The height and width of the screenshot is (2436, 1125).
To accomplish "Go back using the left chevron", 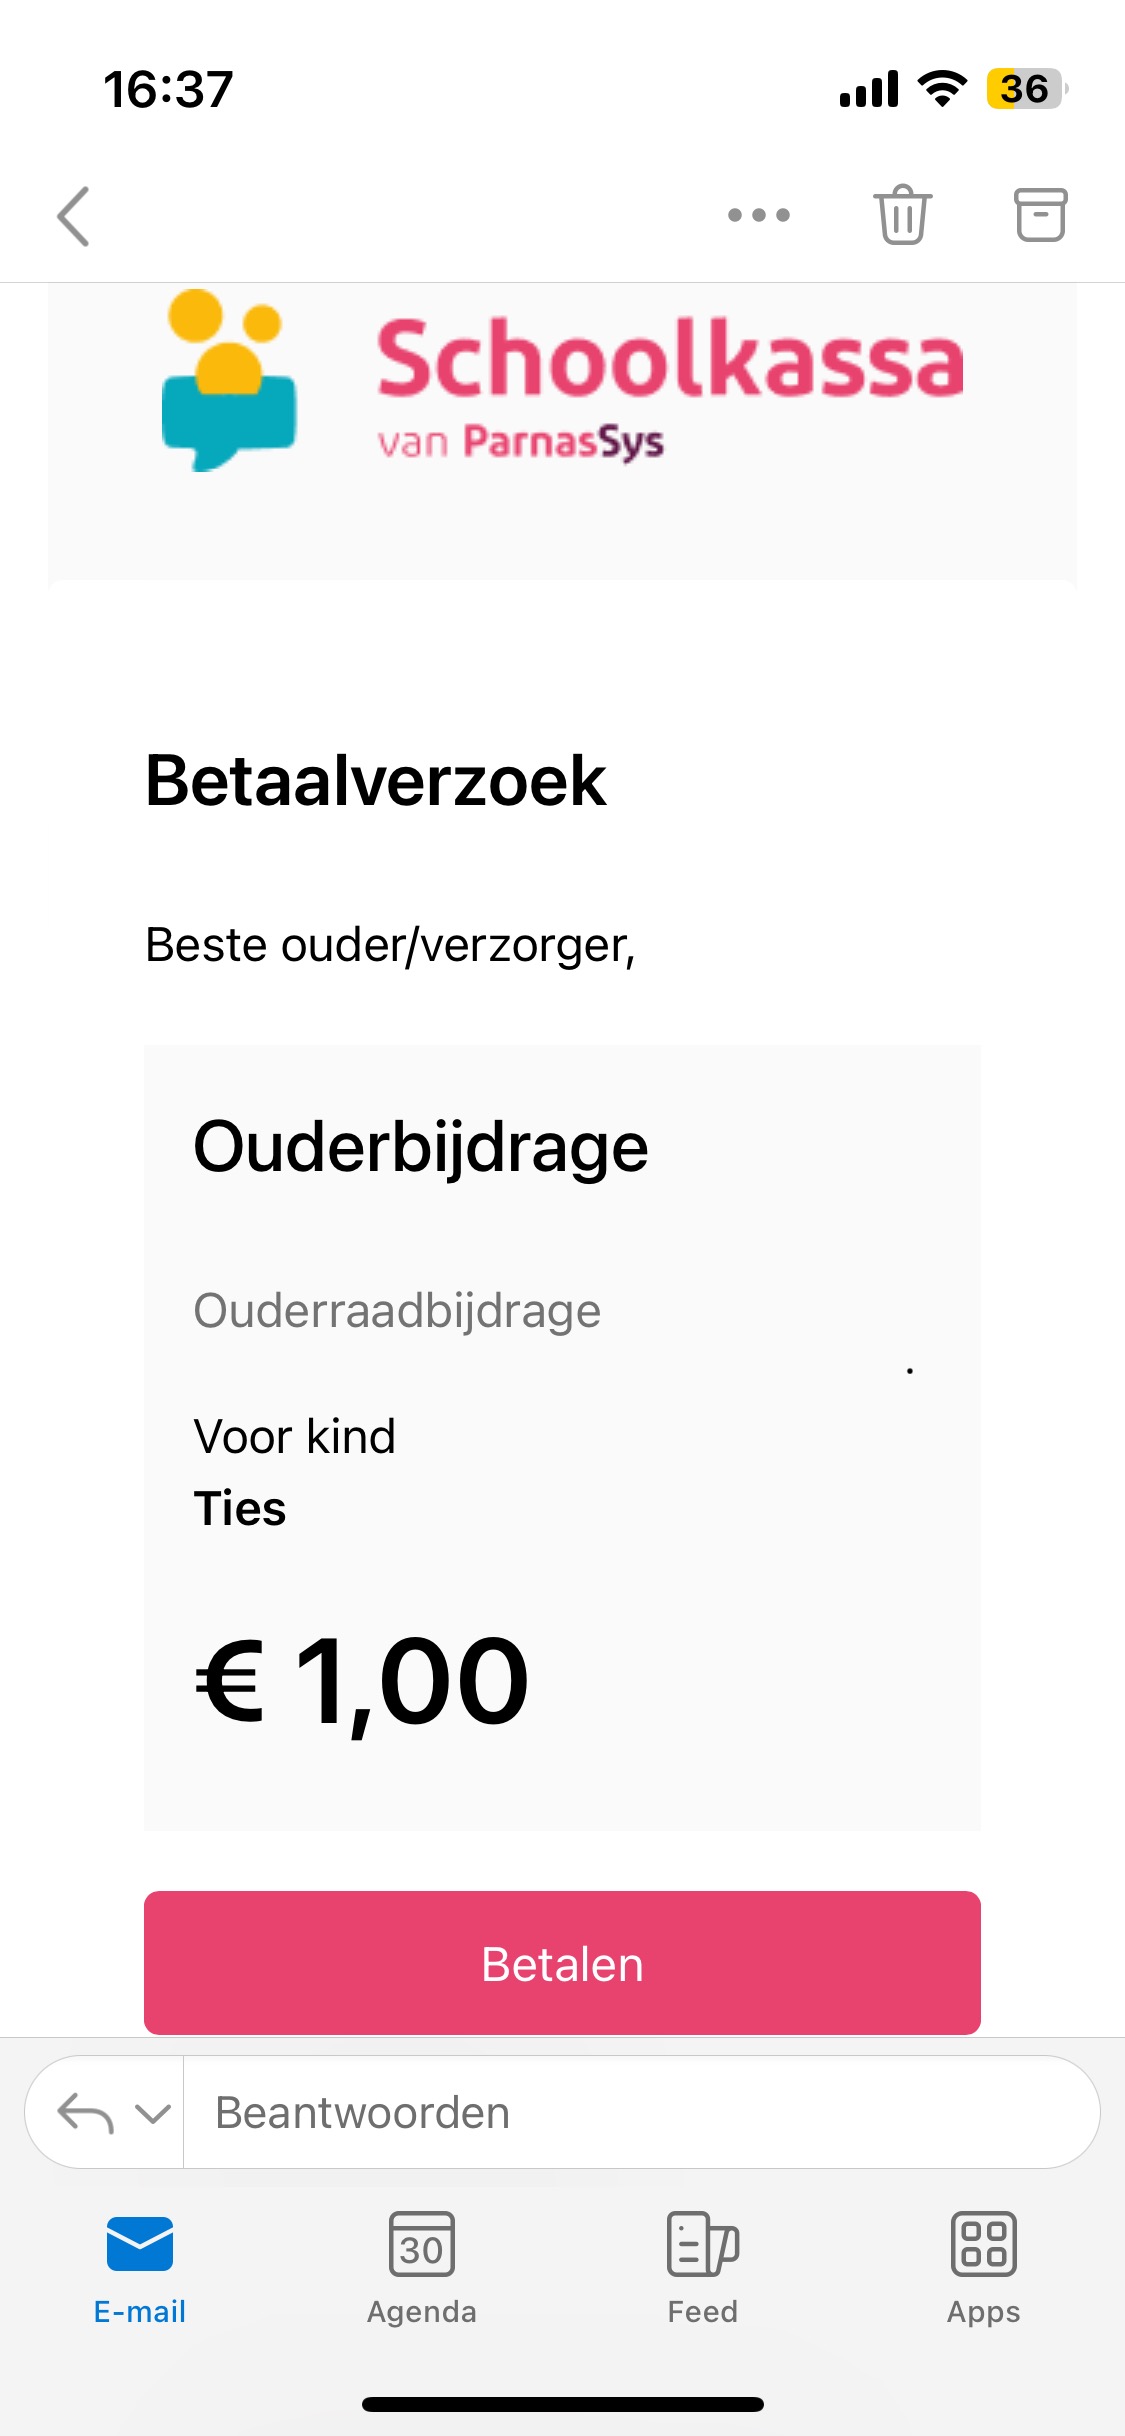I will pos(73,216).
